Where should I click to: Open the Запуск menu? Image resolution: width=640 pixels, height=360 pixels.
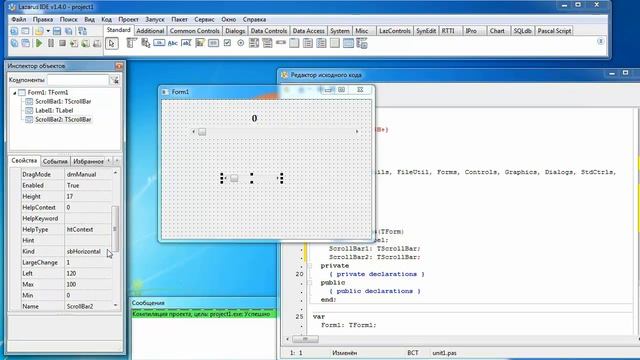[155, 19]
